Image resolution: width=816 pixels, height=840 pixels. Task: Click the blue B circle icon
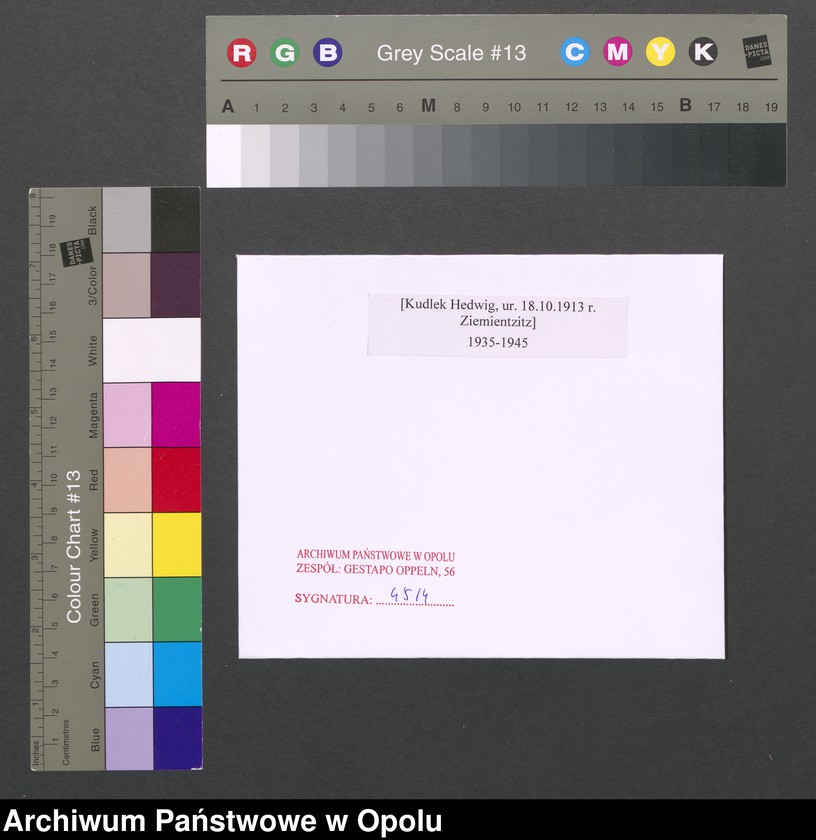pos(327,53)
